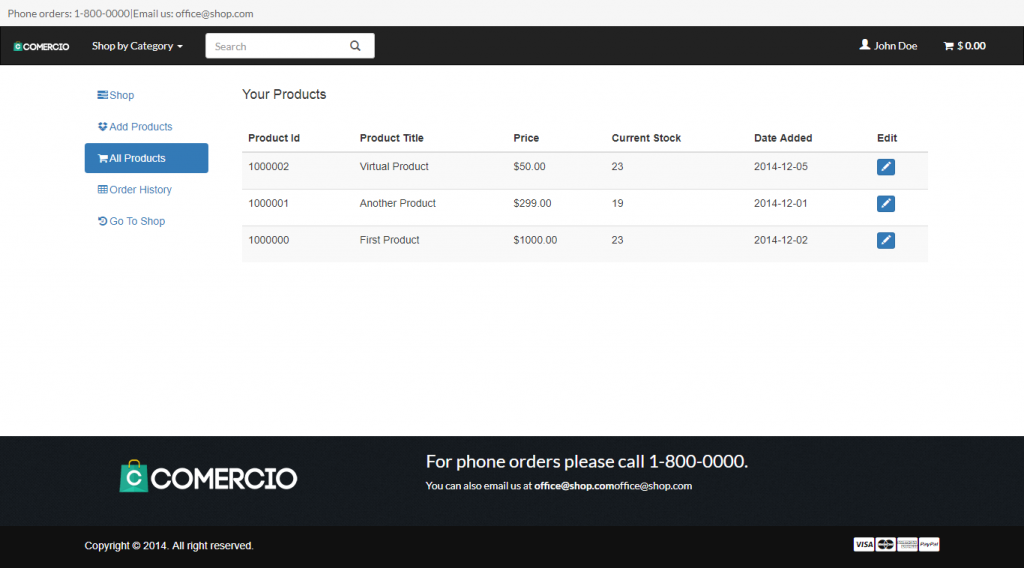Focus the Search input field

pyautogui.click(x=275, y=46)
